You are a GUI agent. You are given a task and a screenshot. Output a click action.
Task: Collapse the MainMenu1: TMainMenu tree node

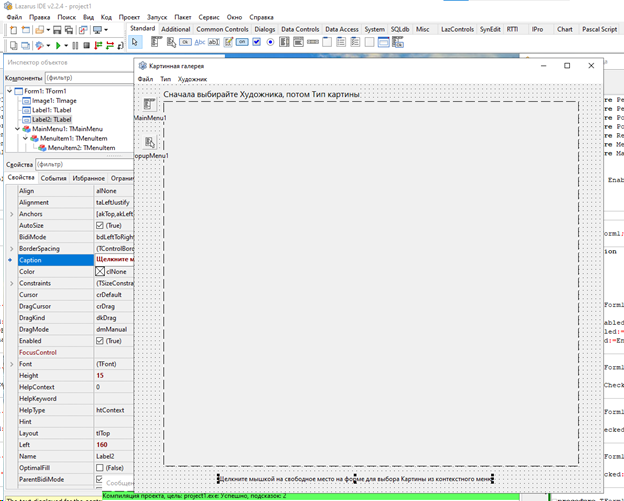18,129
